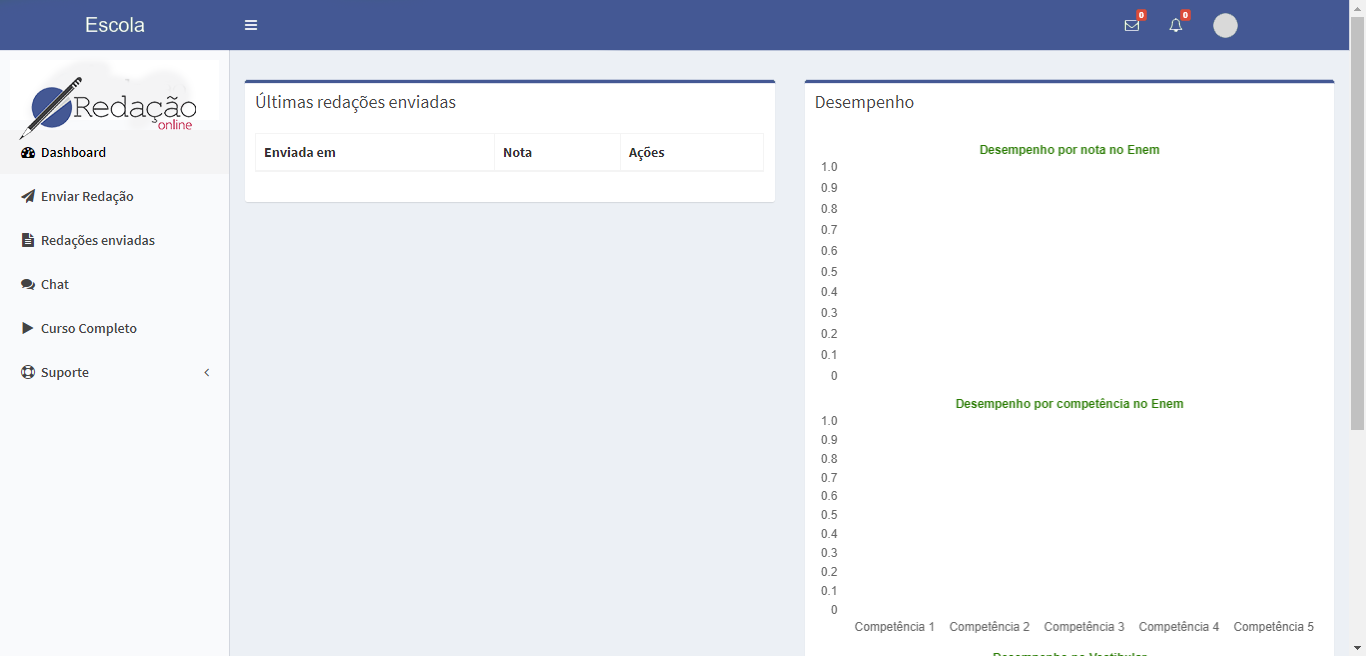Screen dimensions: 1366x656
Task: Click the page vertical scrollbar thumb
Action: [1357, 223]
